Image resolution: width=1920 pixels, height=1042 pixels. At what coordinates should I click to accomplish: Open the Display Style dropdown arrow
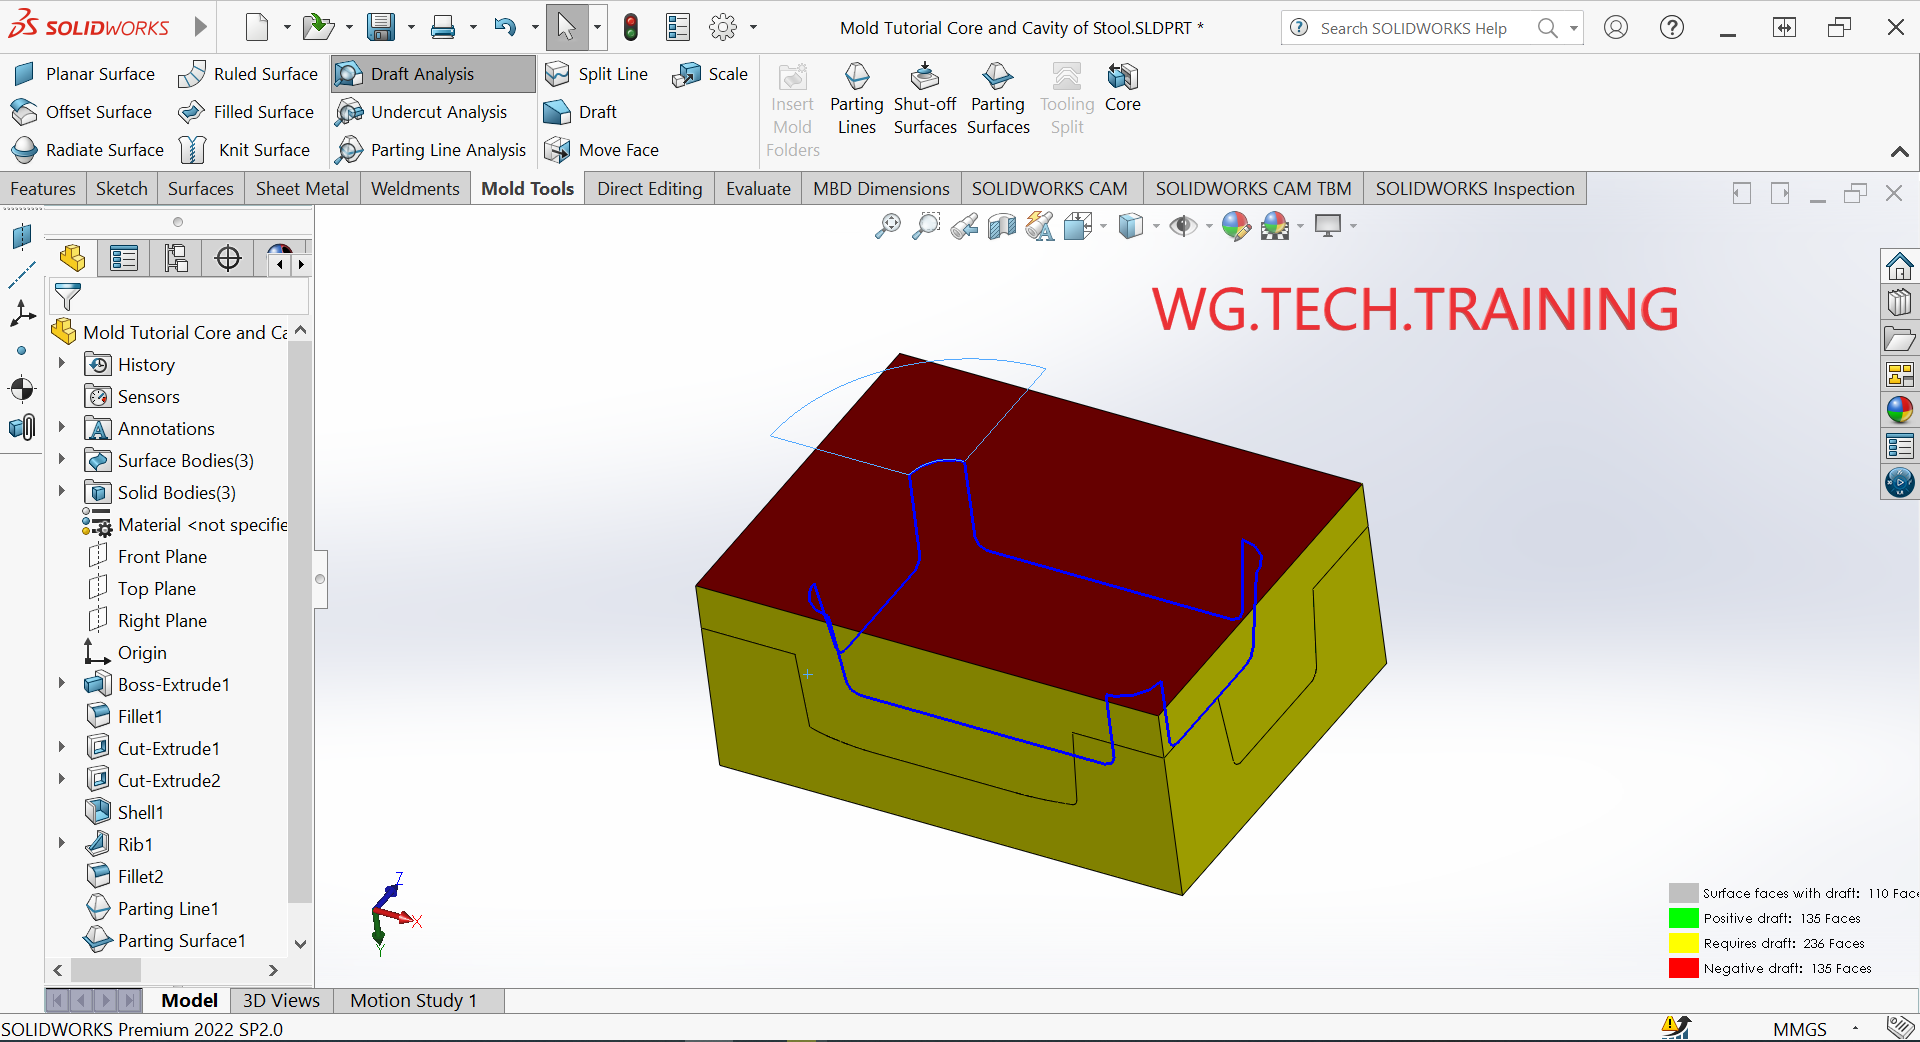coord(1156,227)
